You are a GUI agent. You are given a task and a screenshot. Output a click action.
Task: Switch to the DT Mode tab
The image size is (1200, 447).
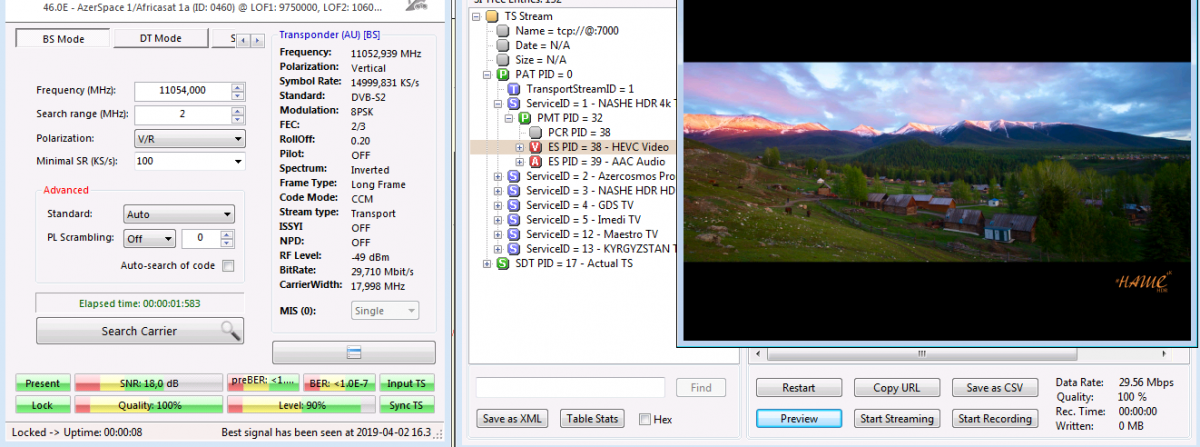pos(160,39)
